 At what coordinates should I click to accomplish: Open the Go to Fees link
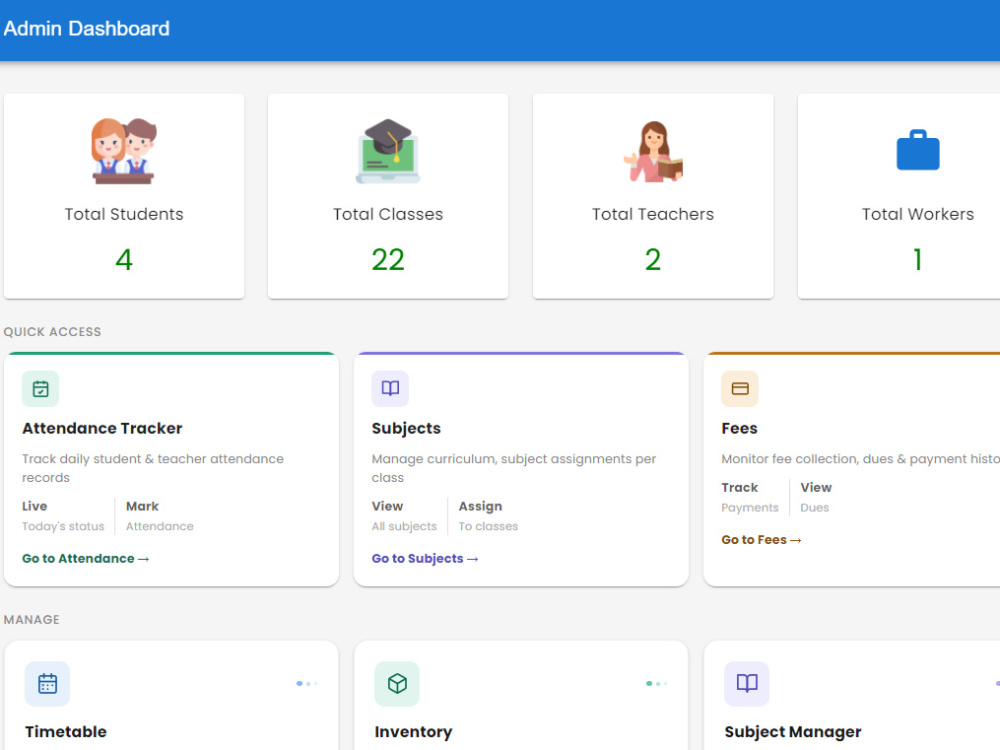coord(761,540)
